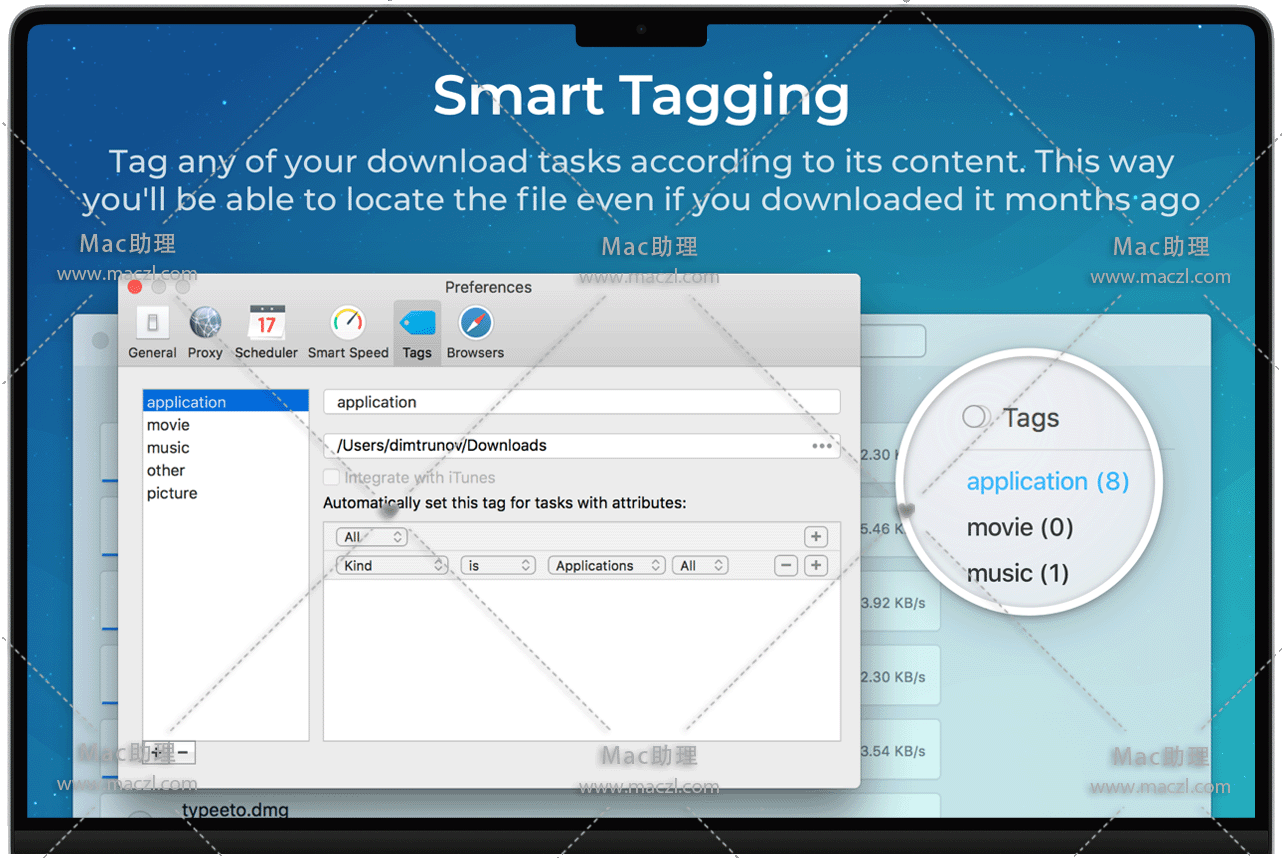The height and width of the screenshot is (858, 1282).
Task: Open the top All match dropdown
Action: pos(371,537)
